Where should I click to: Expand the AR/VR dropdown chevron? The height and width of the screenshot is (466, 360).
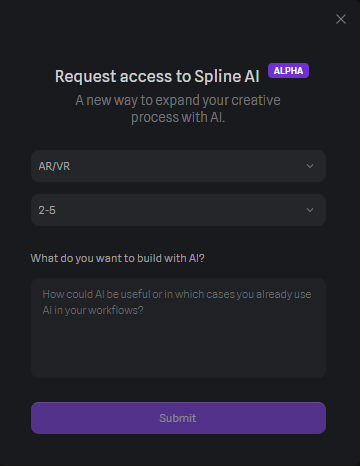(310, 166)
